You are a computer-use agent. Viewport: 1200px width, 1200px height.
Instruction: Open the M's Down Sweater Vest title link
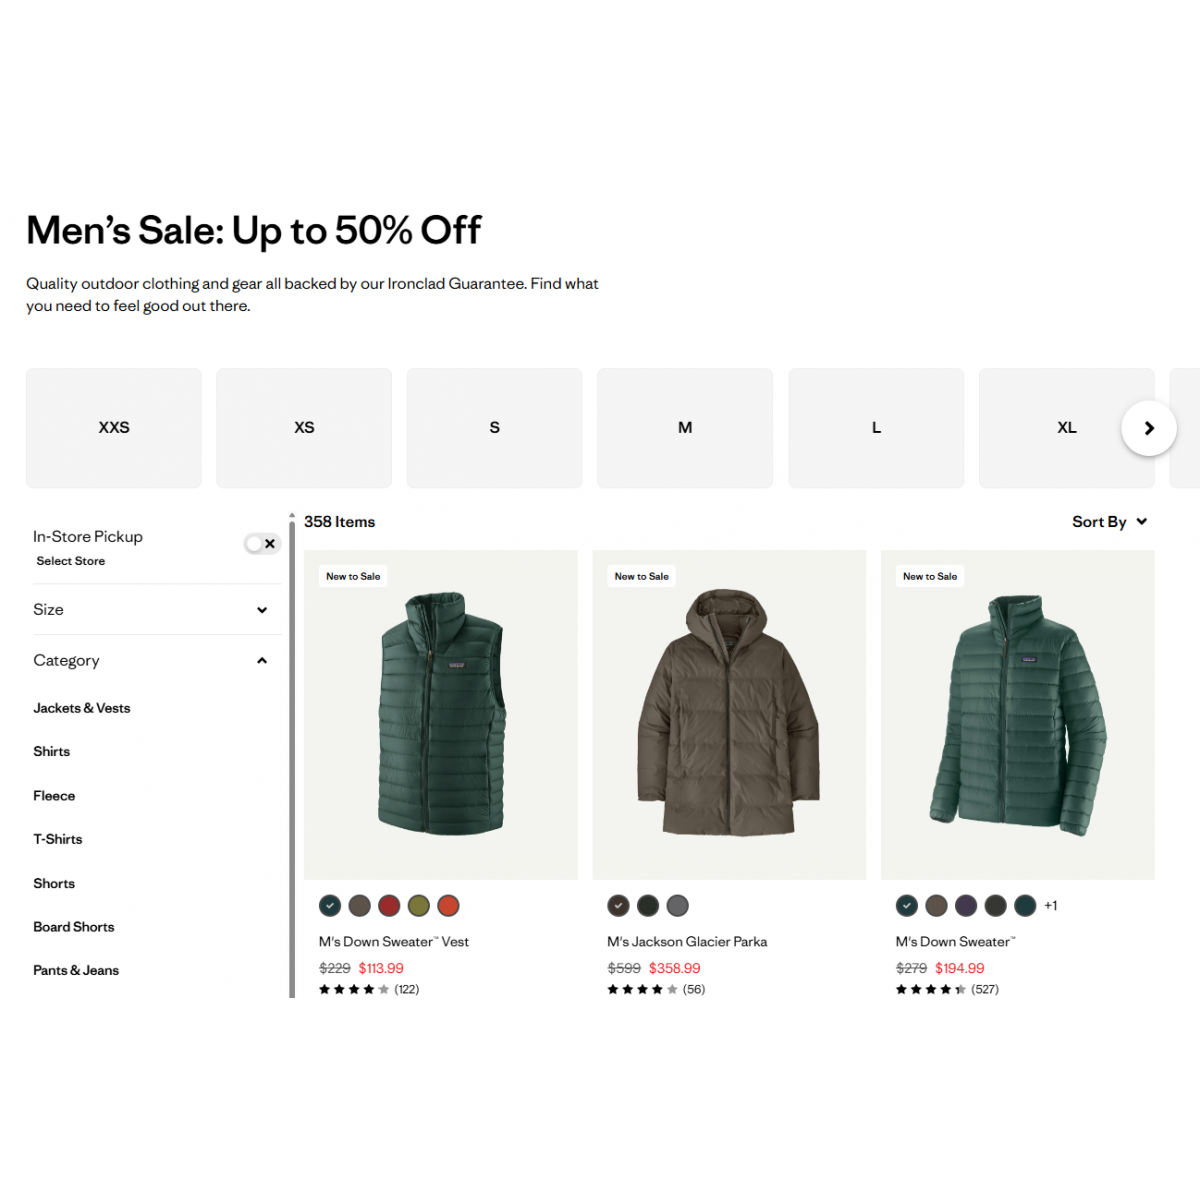[394, 942]
